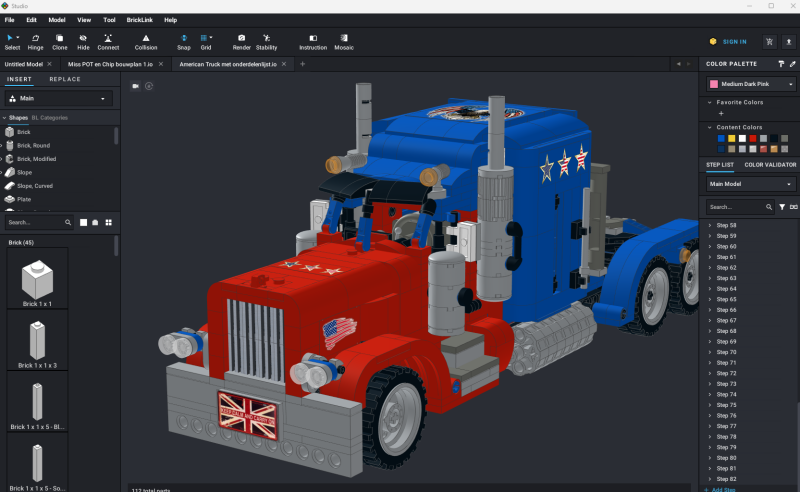Toggle the Hide tool
800x492 pixels.
[x=83, y=41]
